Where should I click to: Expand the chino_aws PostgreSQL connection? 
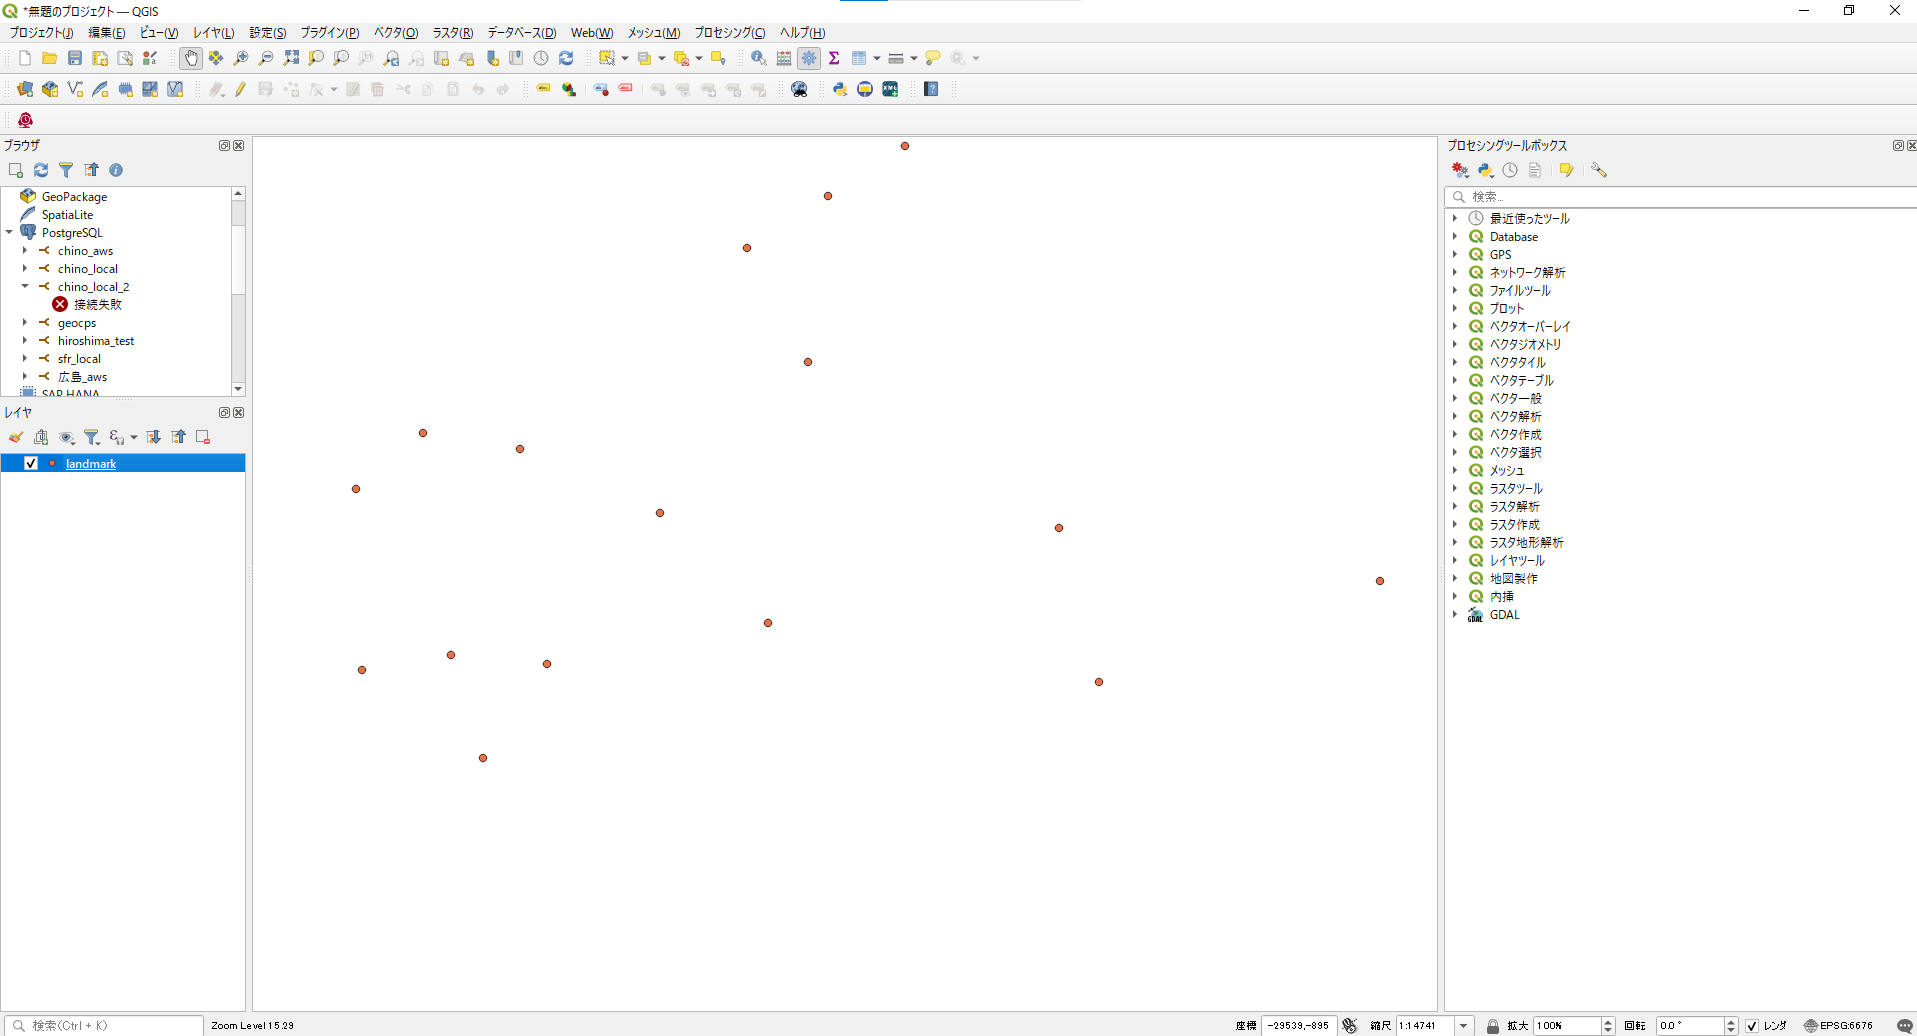point(25,251)
